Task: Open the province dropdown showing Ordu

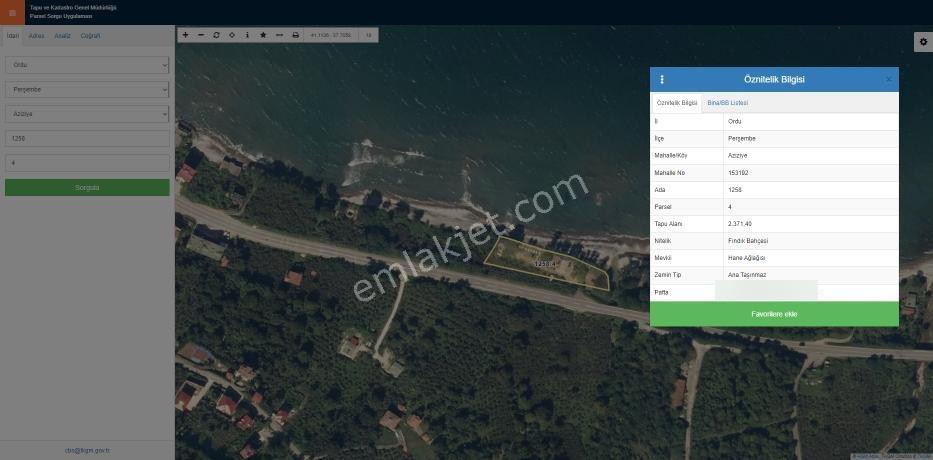Action: click(x=87, y=65)
